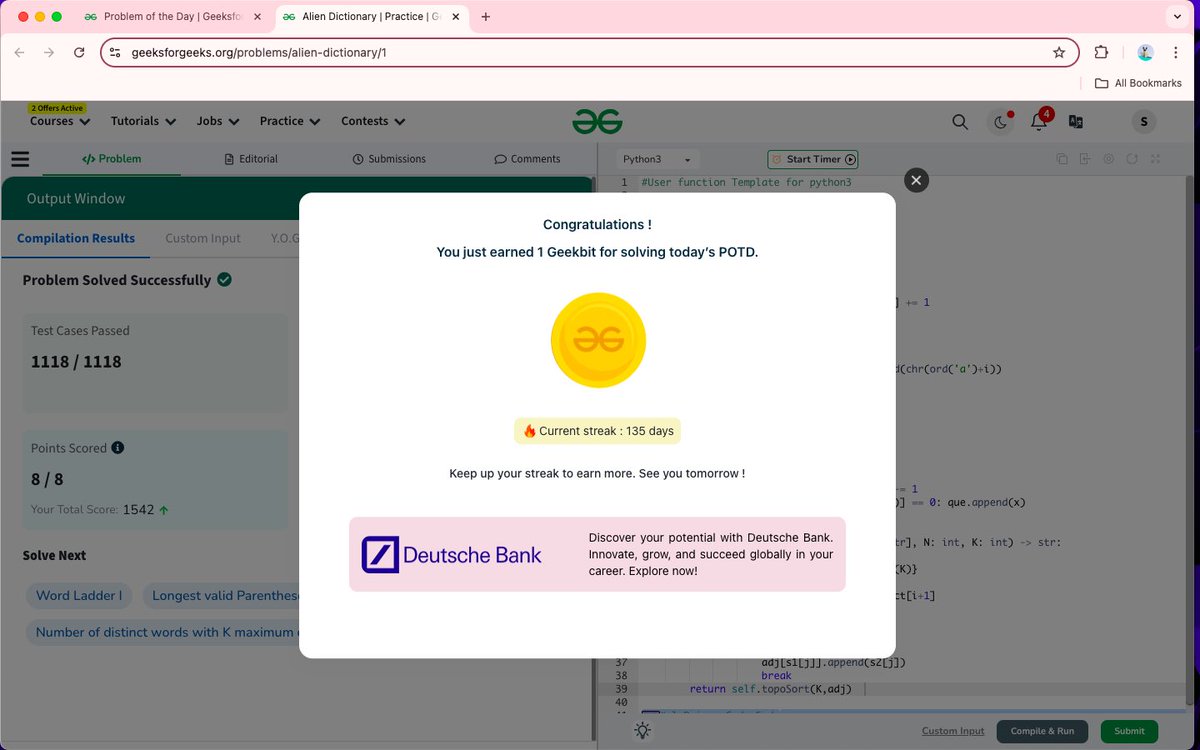
Task: Click the 1118 / 1118 test cases text
Action: pyautogui.click(x=76, y=362)
